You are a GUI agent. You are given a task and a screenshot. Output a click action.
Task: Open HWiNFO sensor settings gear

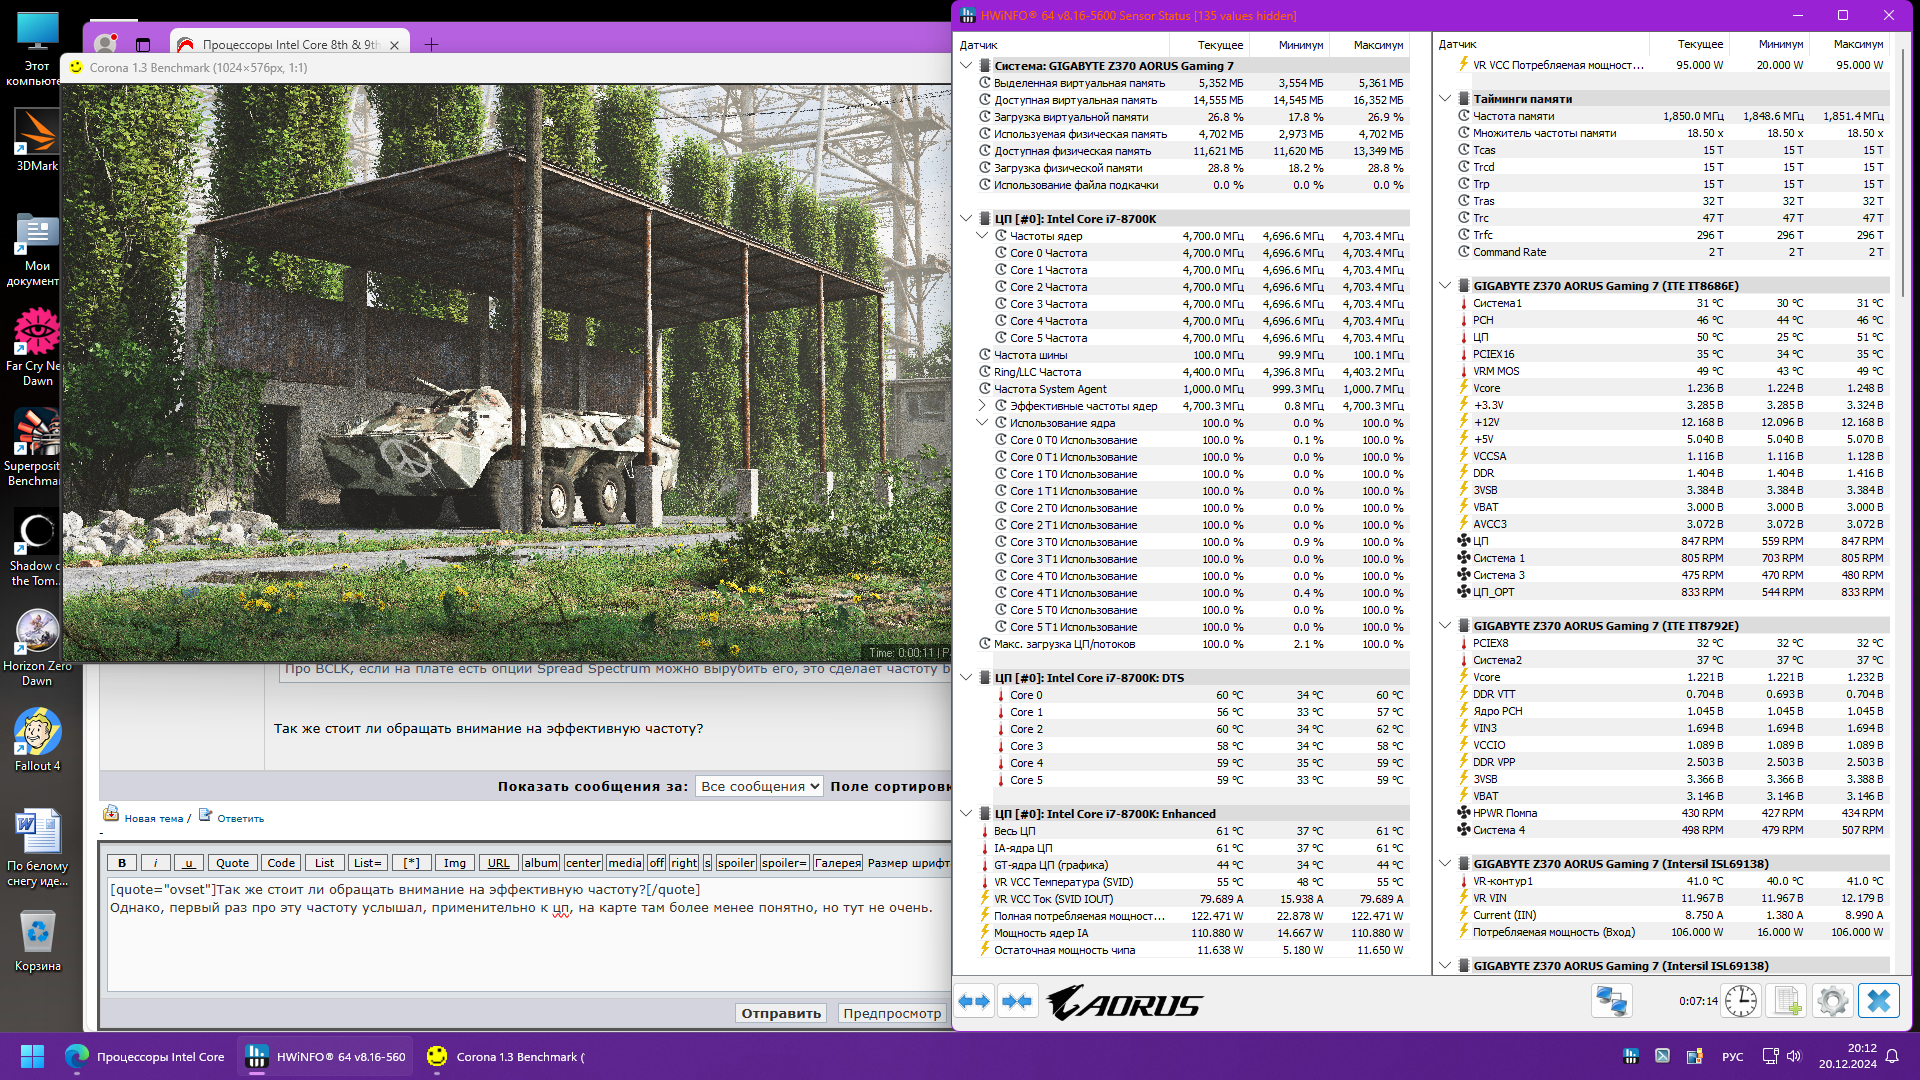1833,1001
